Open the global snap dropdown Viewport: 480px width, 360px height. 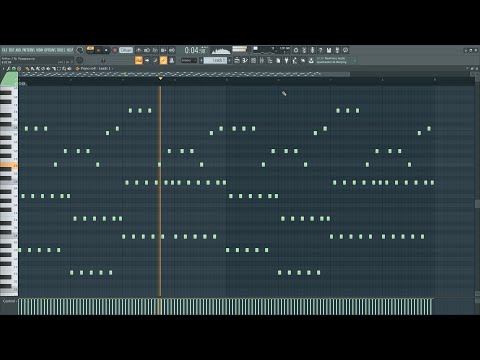tap(189, 60)
